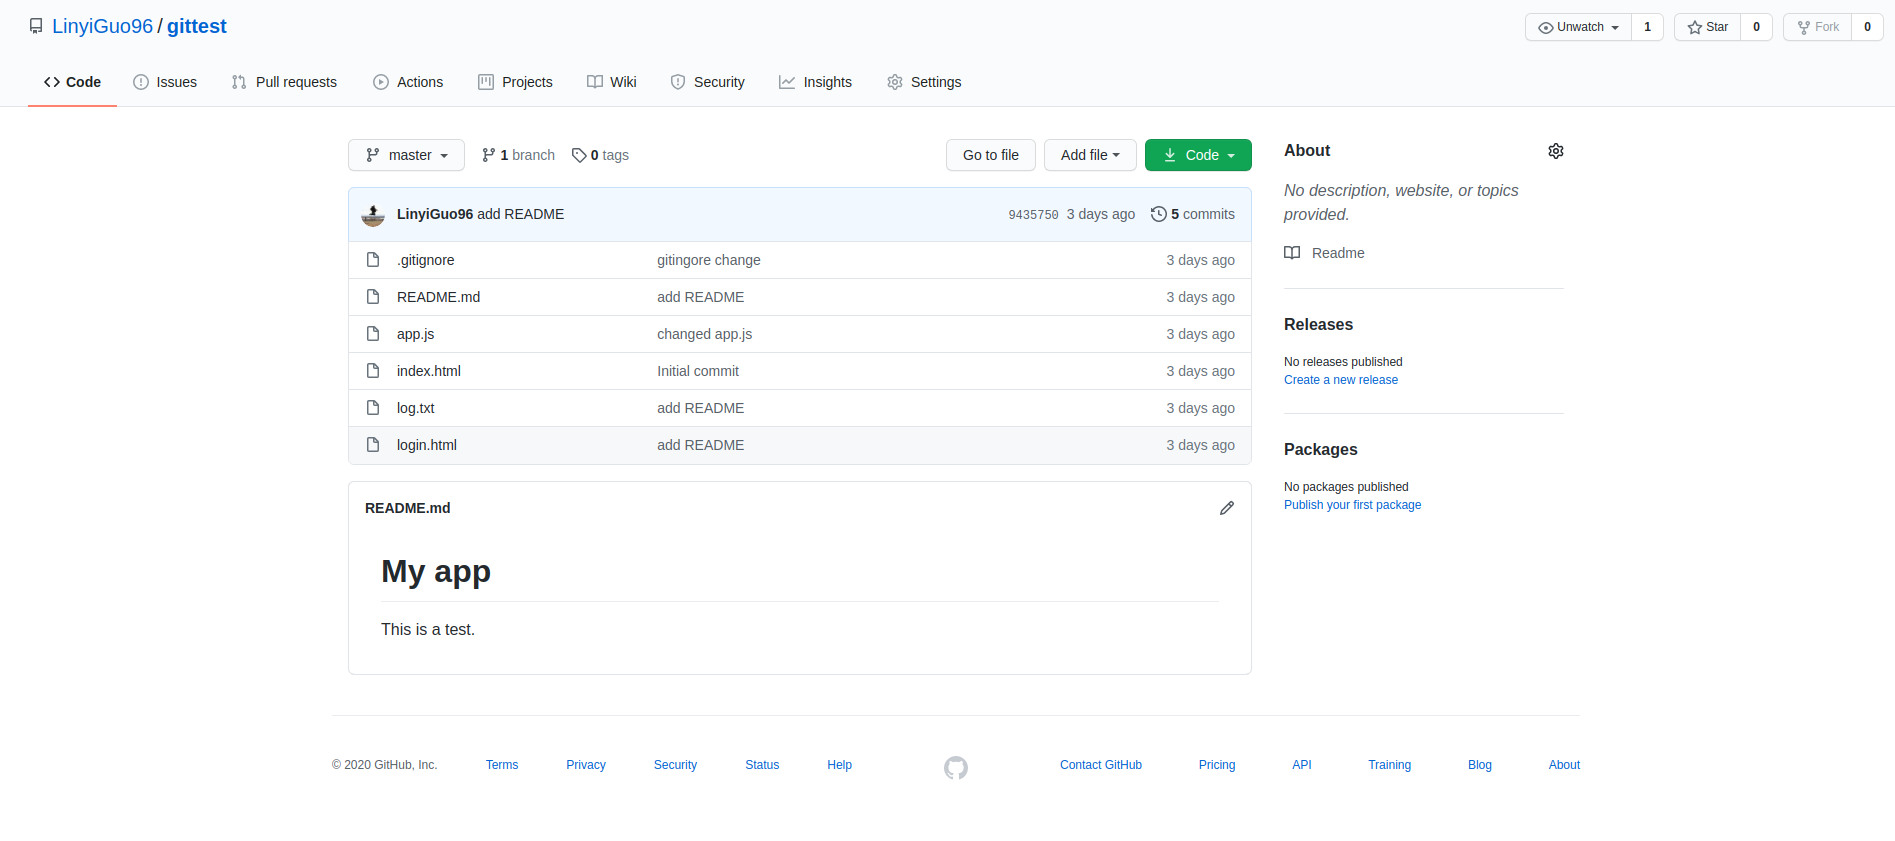Click the Fork button
The height and width of the screenshot is (841, 1895).
click(x=1818, y=27)
